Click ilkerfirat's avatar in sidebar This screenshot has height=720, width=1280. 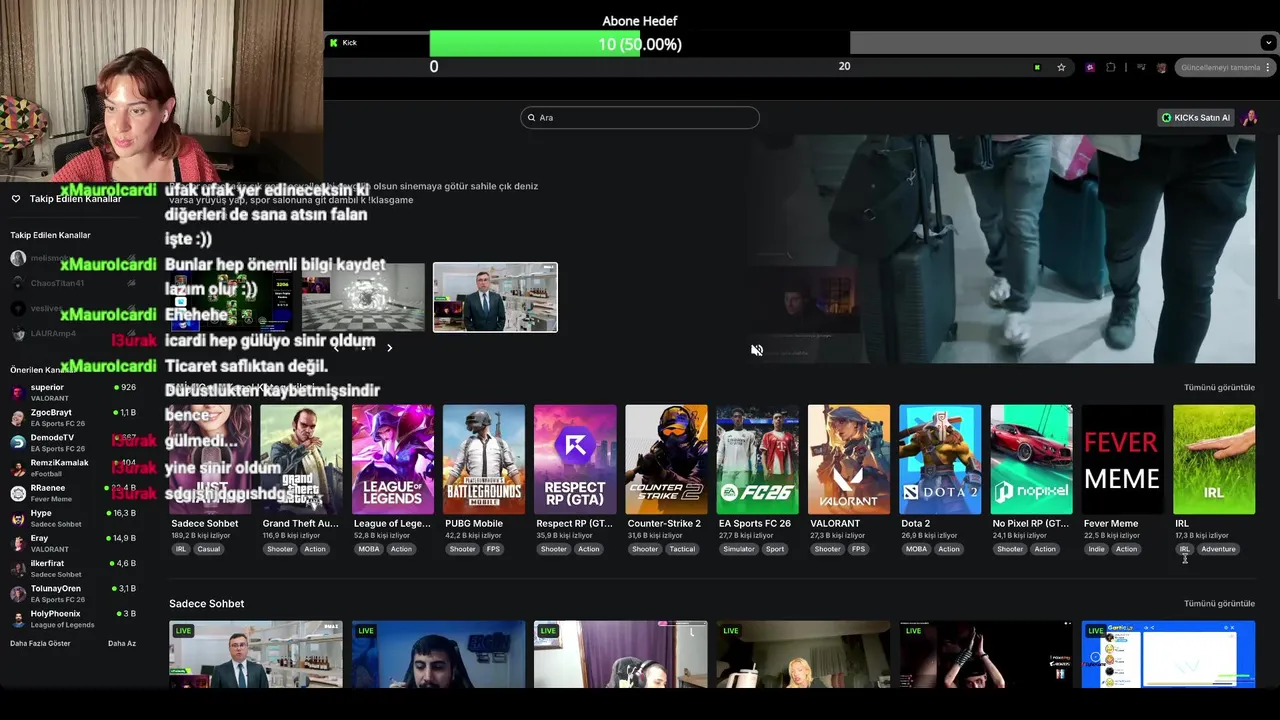[x=18, y=568]
